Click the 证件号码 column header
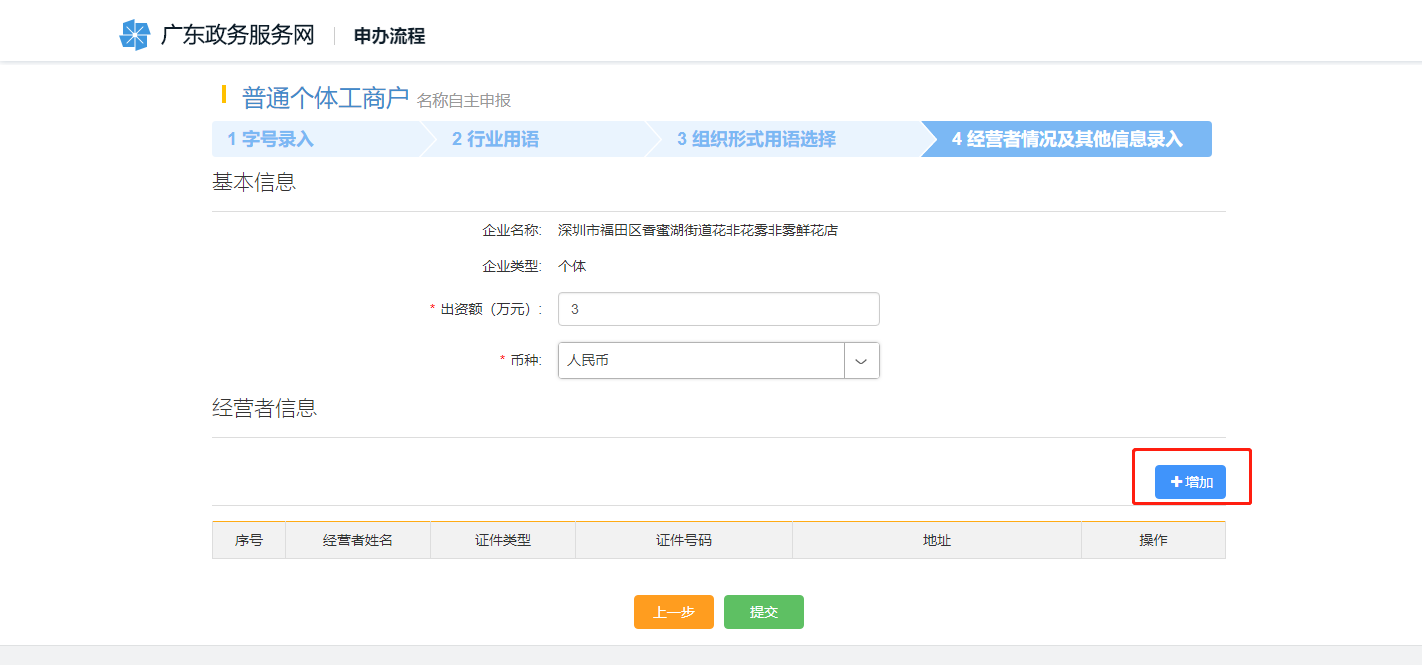 click(684, 540)
